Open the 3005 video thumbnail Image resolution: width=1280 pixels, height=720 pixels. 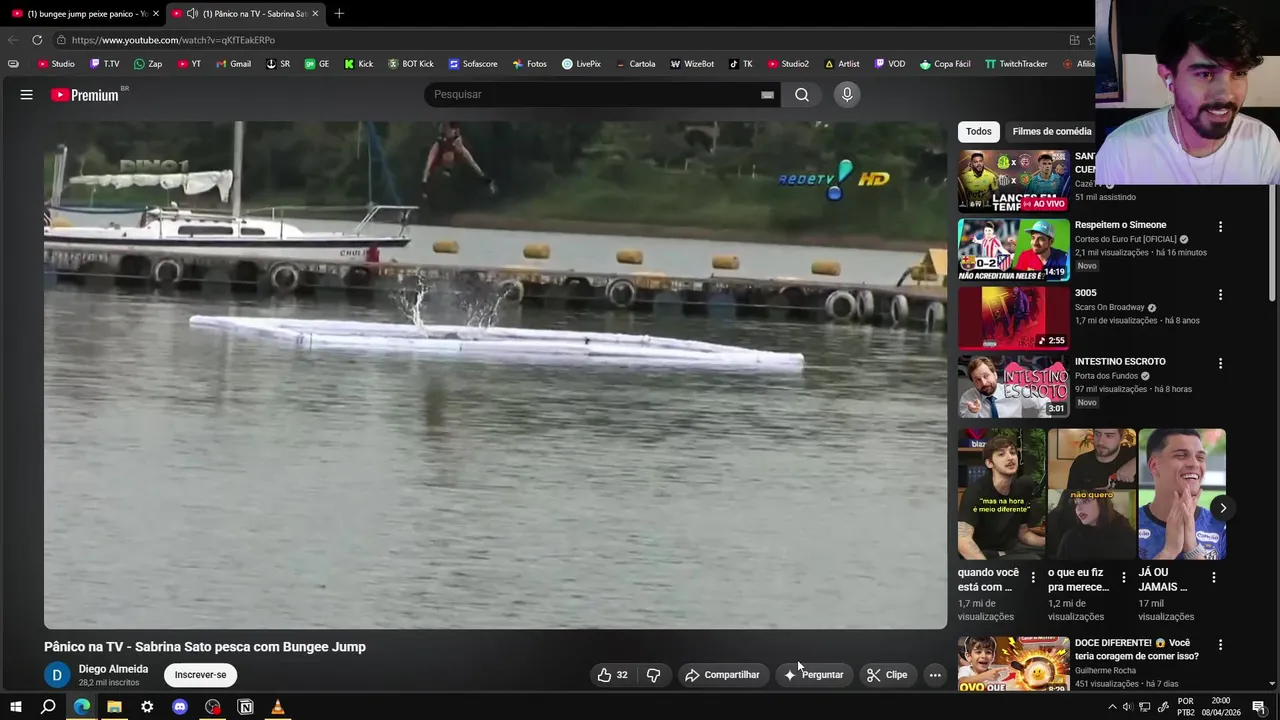click(1014, 318)
